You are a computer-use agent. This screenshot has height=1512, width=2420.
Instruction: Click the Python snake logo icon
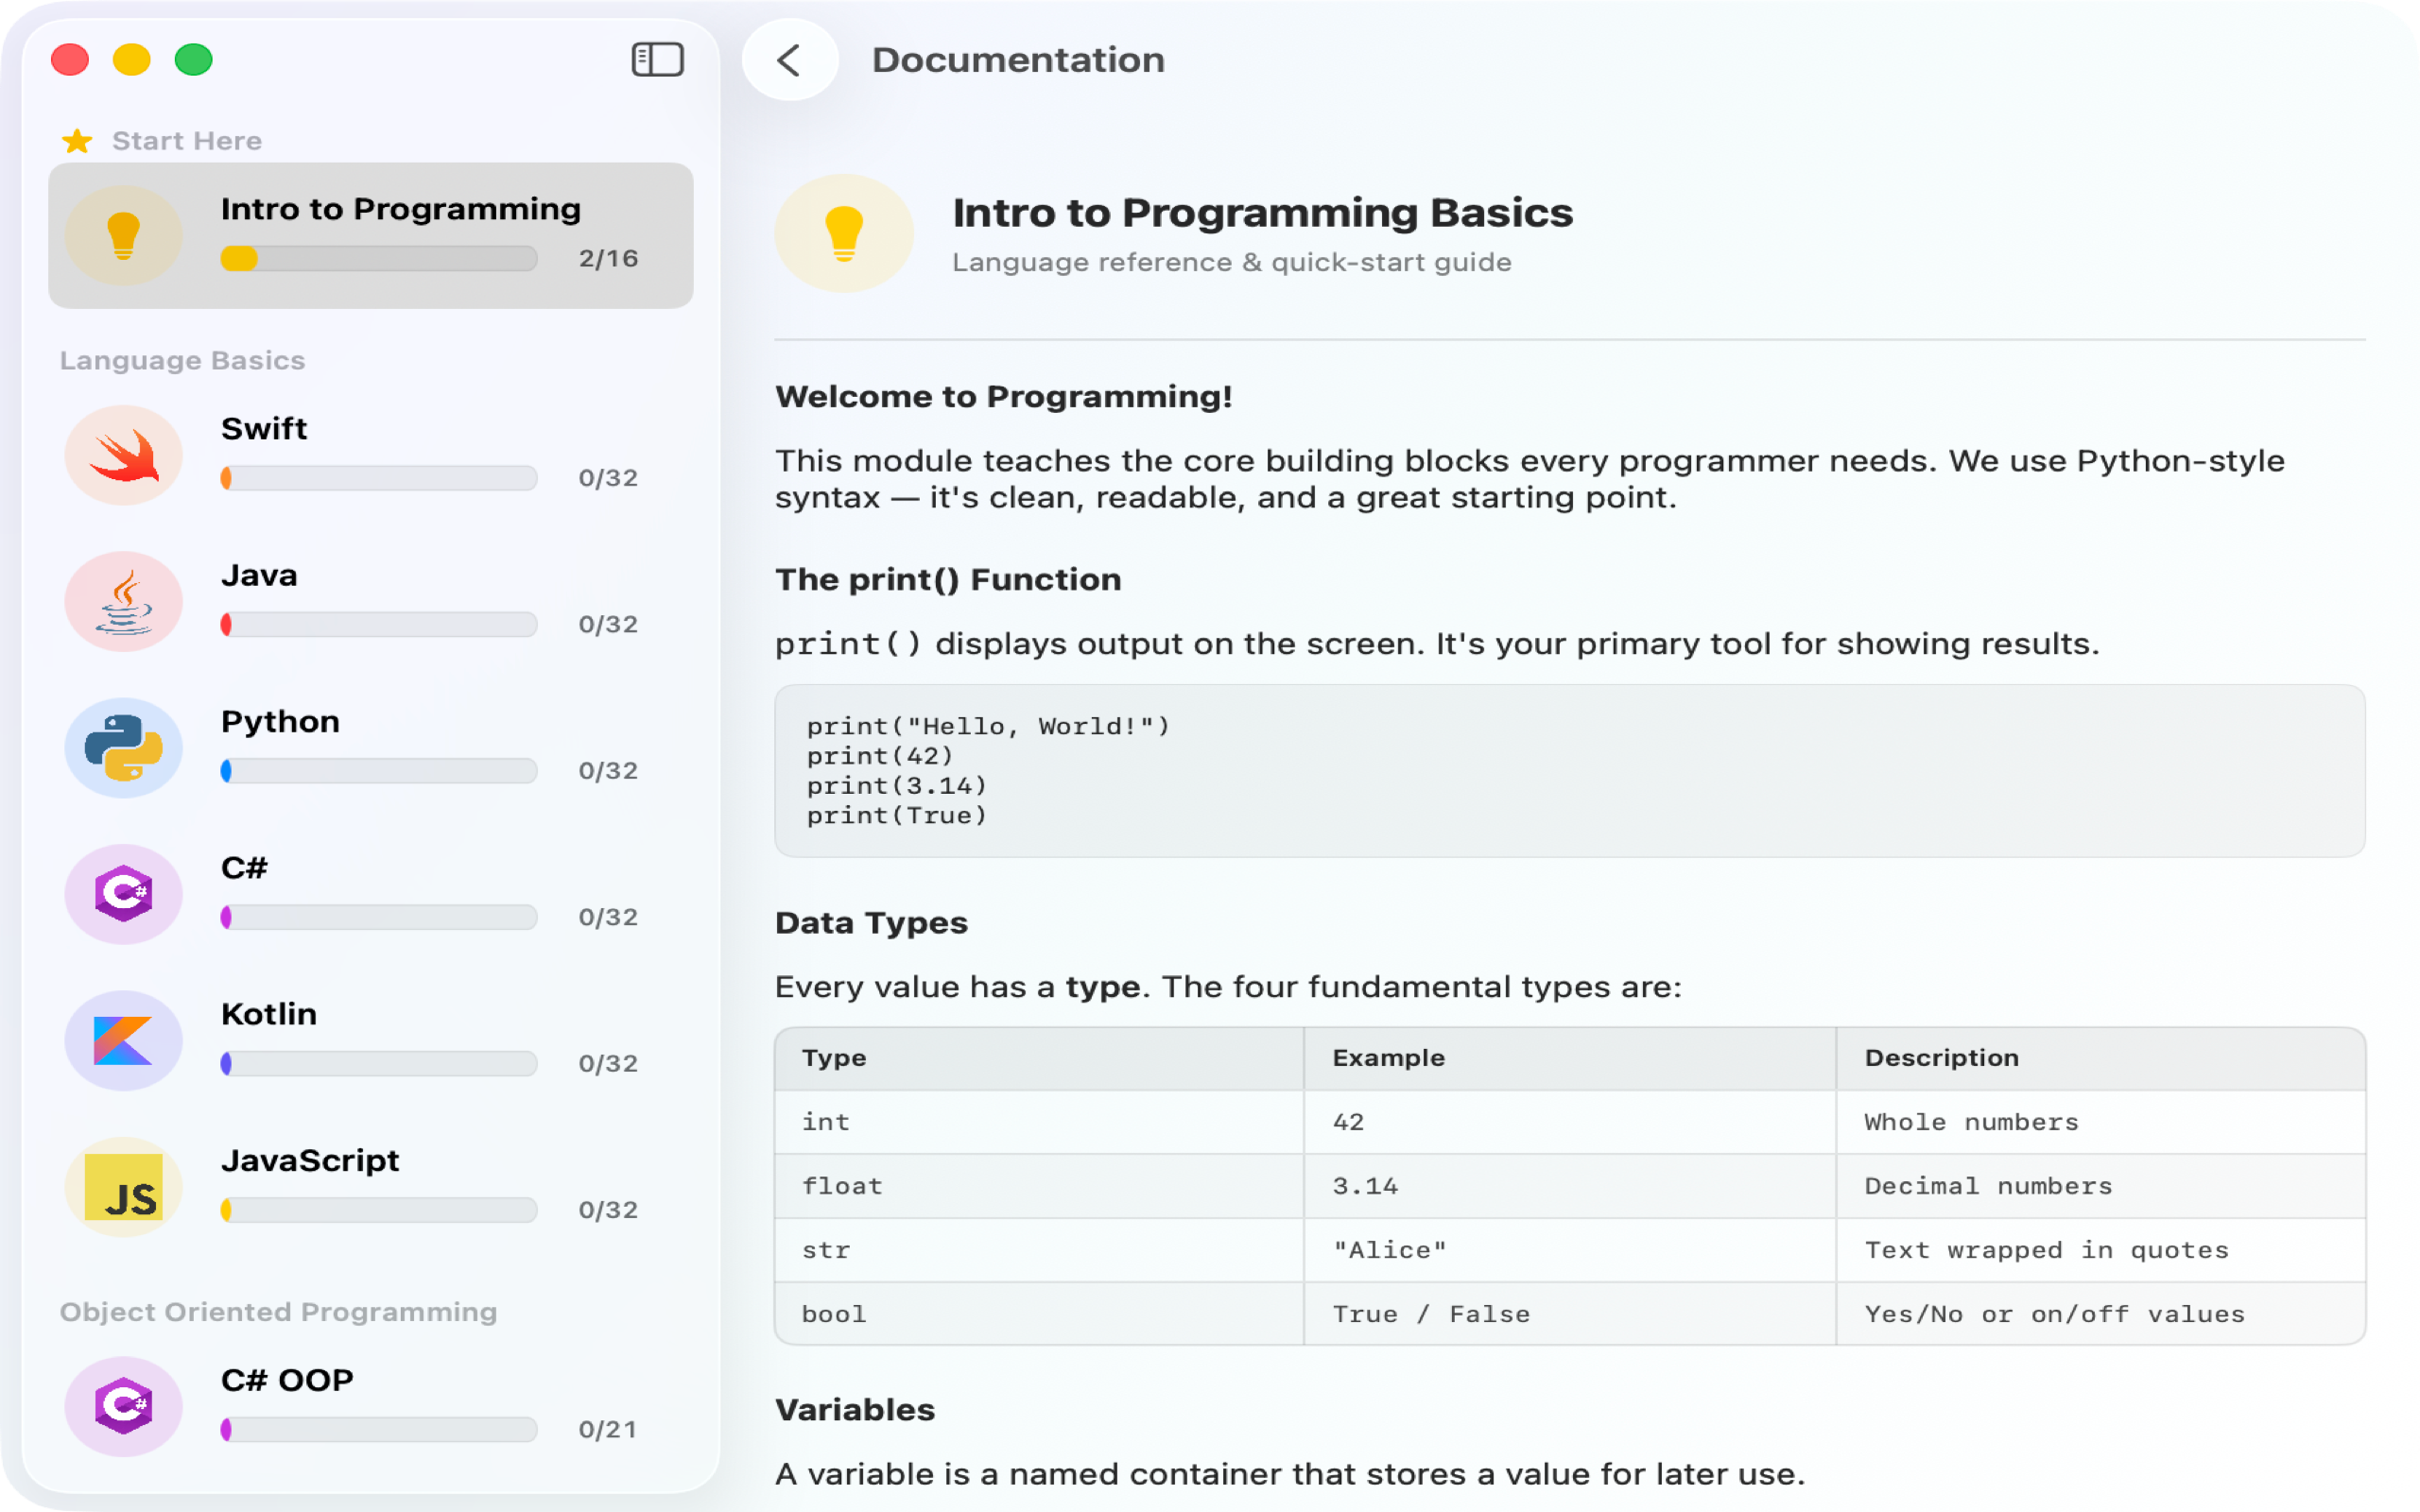[x=124, y=748]
